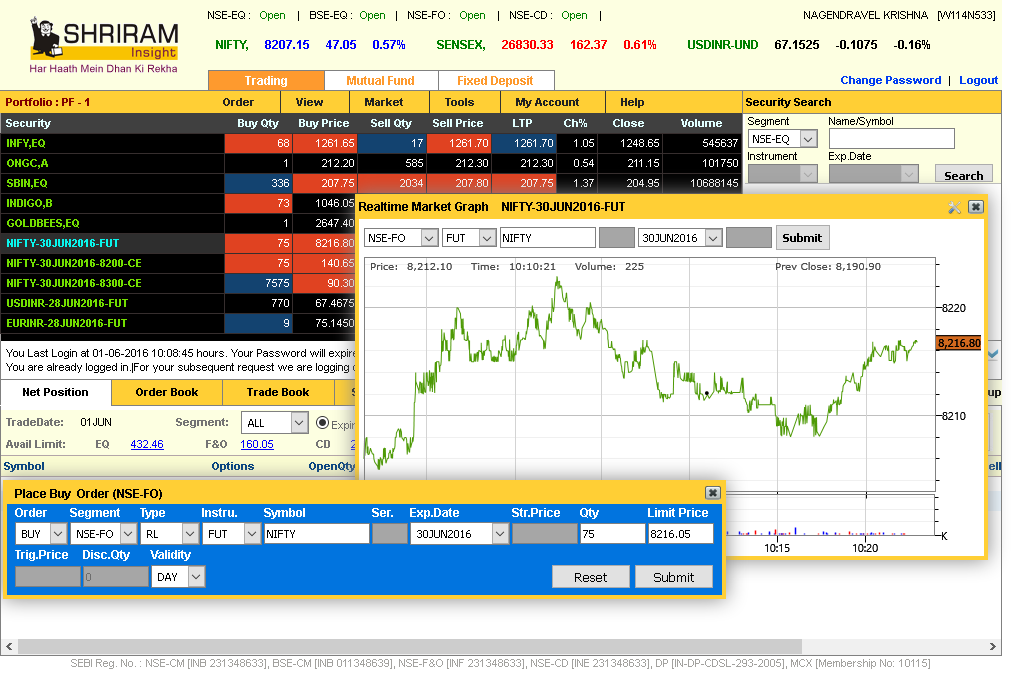Submit the buy order
This screenshot has width=1012, height=680.
pyautogui.click(x=673, y=577)
